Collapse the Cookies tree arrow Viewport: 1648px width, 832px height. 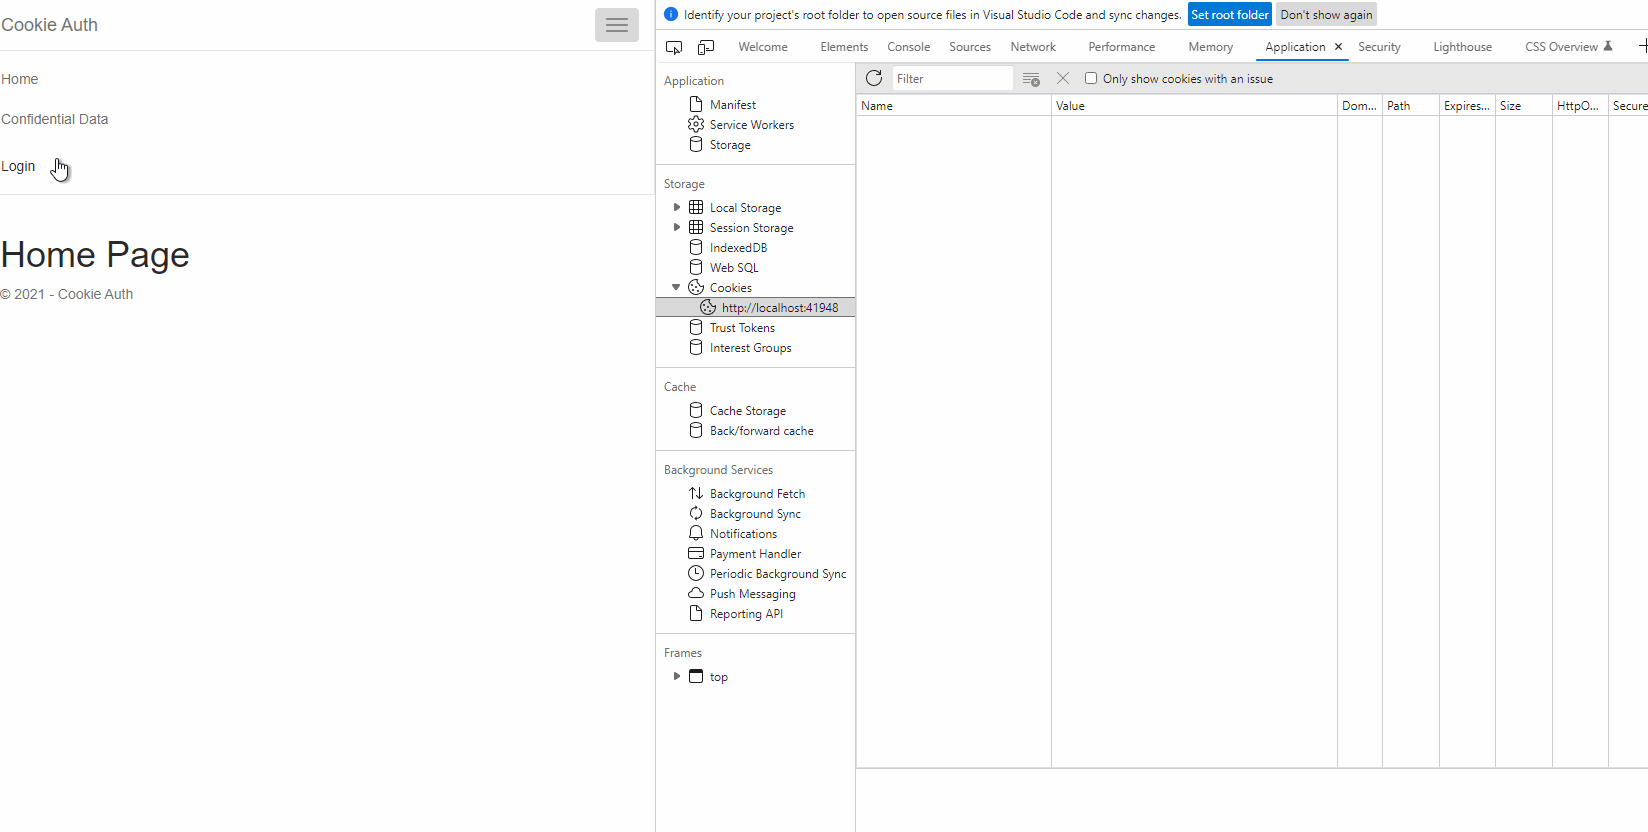tap(676, 287)
